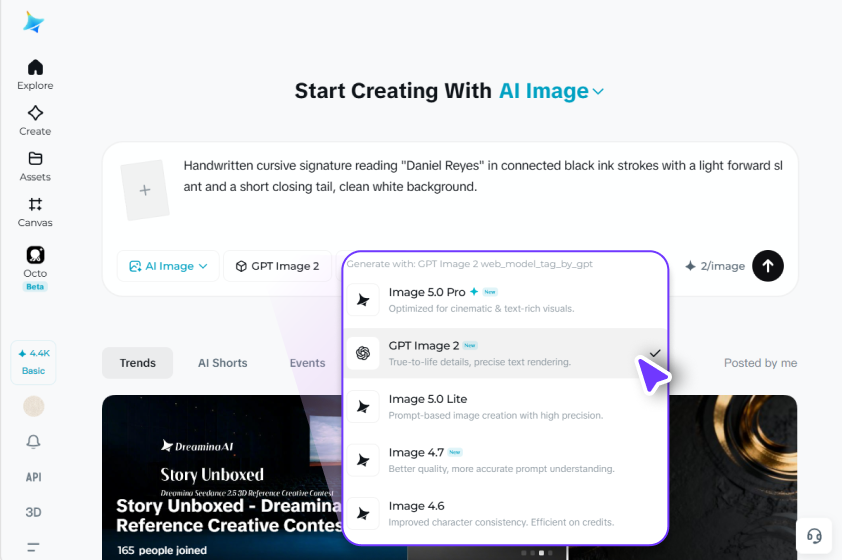Click the sparkle icon beside Image 5.0 Pro

coord(474,292)
